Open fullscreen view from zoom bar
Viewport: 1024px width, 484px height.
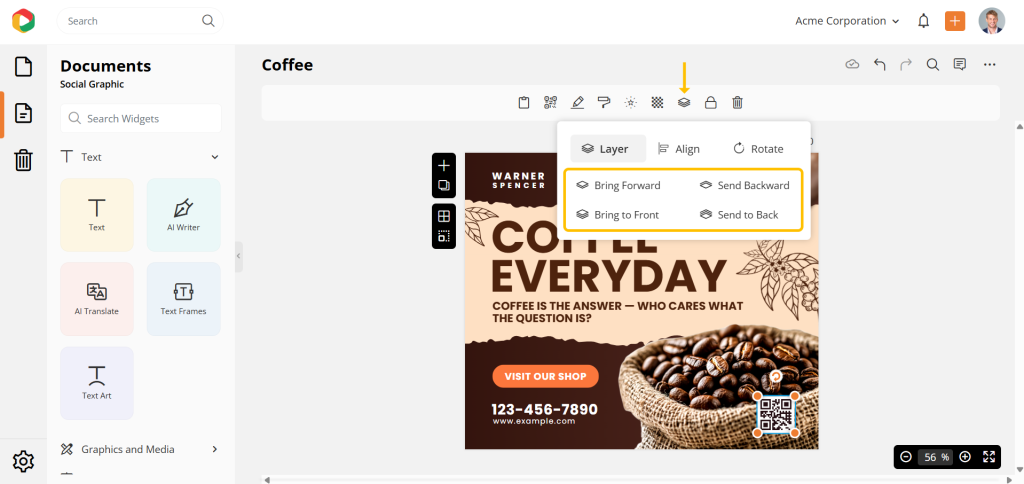tap(989, 457)
